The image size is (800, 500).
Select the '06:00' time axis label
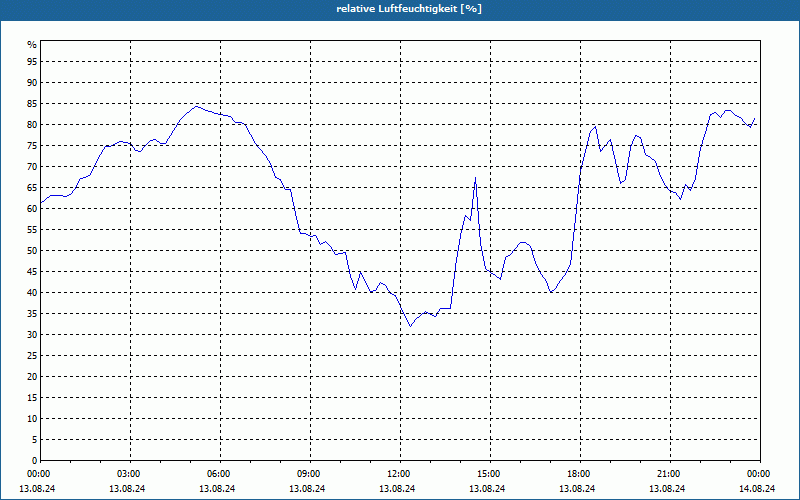(218, 474)
